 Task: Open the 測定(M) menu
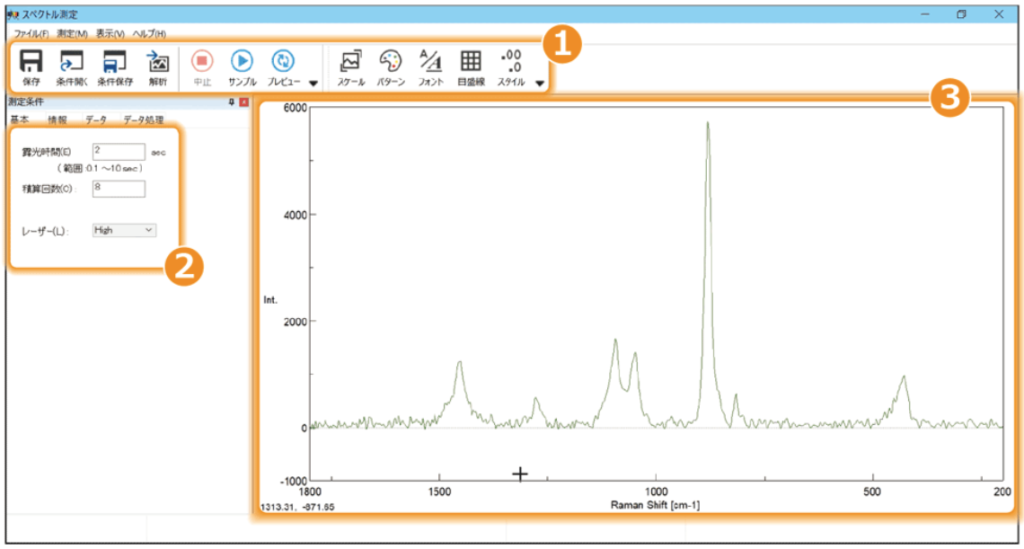point(72,34)
